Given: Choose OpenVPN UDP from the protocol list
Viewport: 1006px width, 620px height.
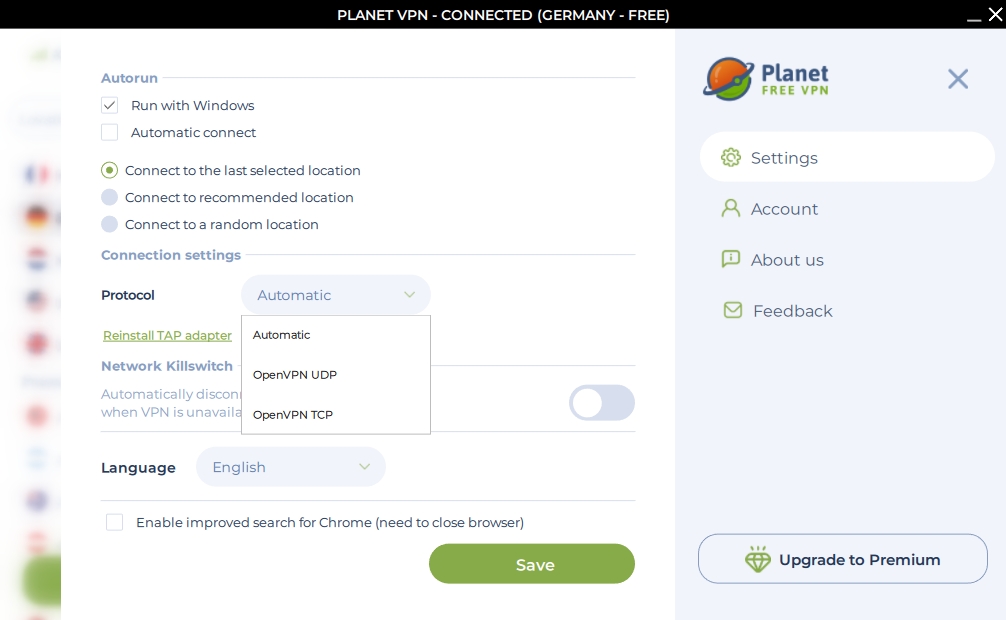Looking at the screenshot, I should (x=295, y=375).
